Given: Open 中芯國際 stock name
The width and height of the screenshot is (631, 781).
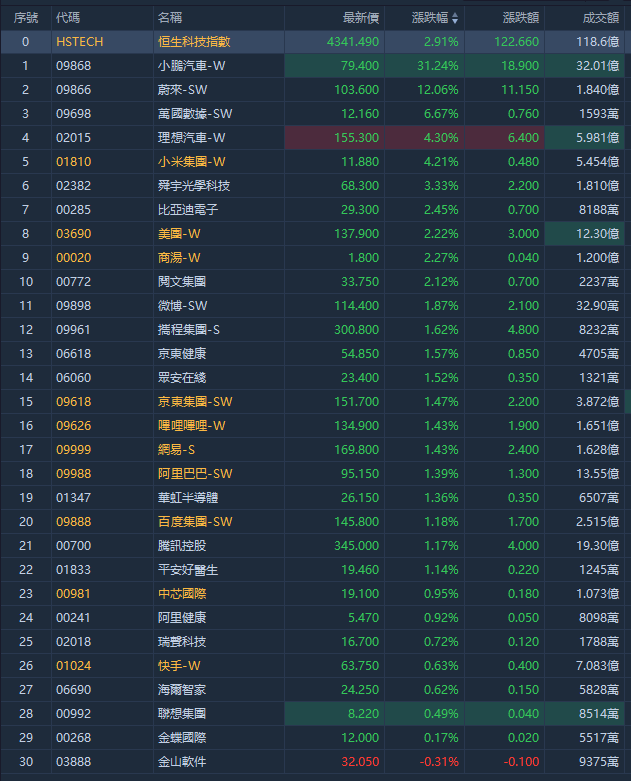Looking at the screenshot, I should pos(182,593).
